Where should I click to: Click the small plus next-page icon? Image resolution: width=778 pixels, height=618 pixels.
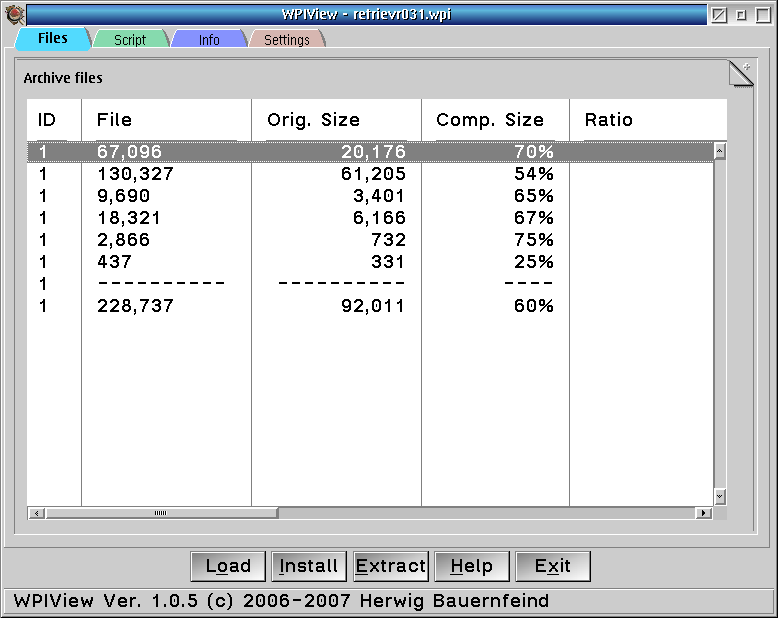point(746,66)
